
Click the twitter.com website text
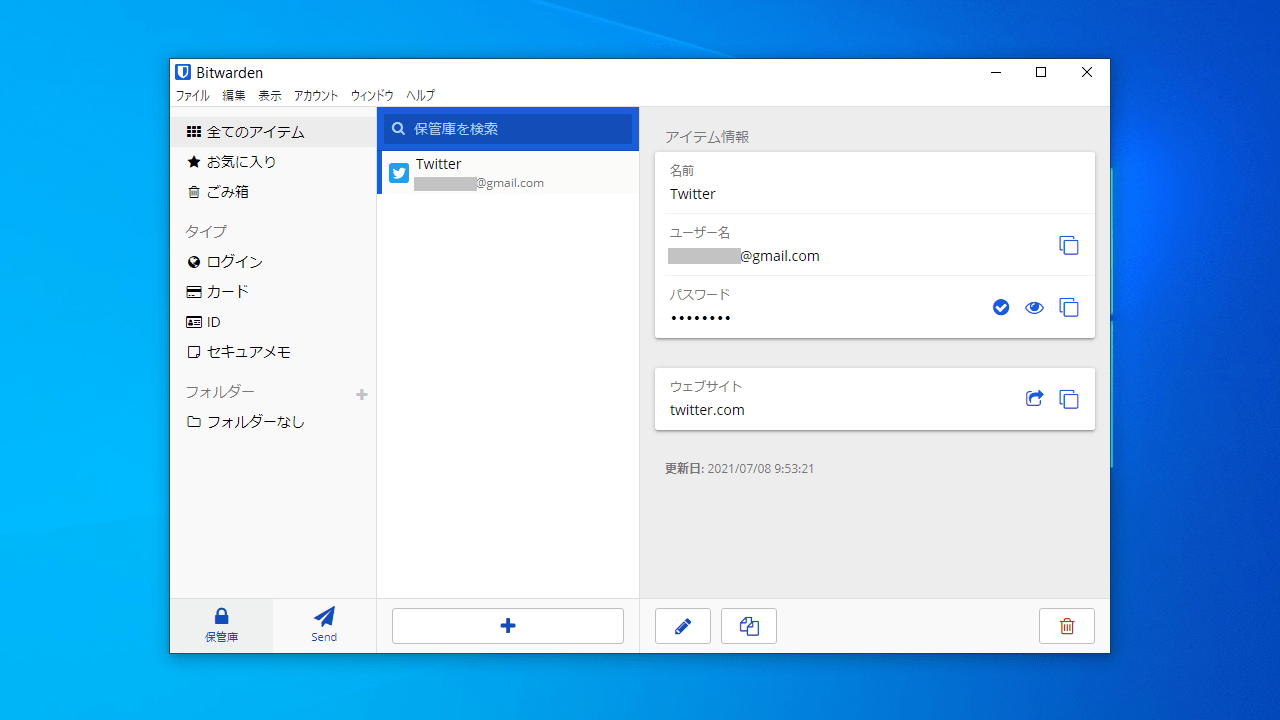pos(707,410)
